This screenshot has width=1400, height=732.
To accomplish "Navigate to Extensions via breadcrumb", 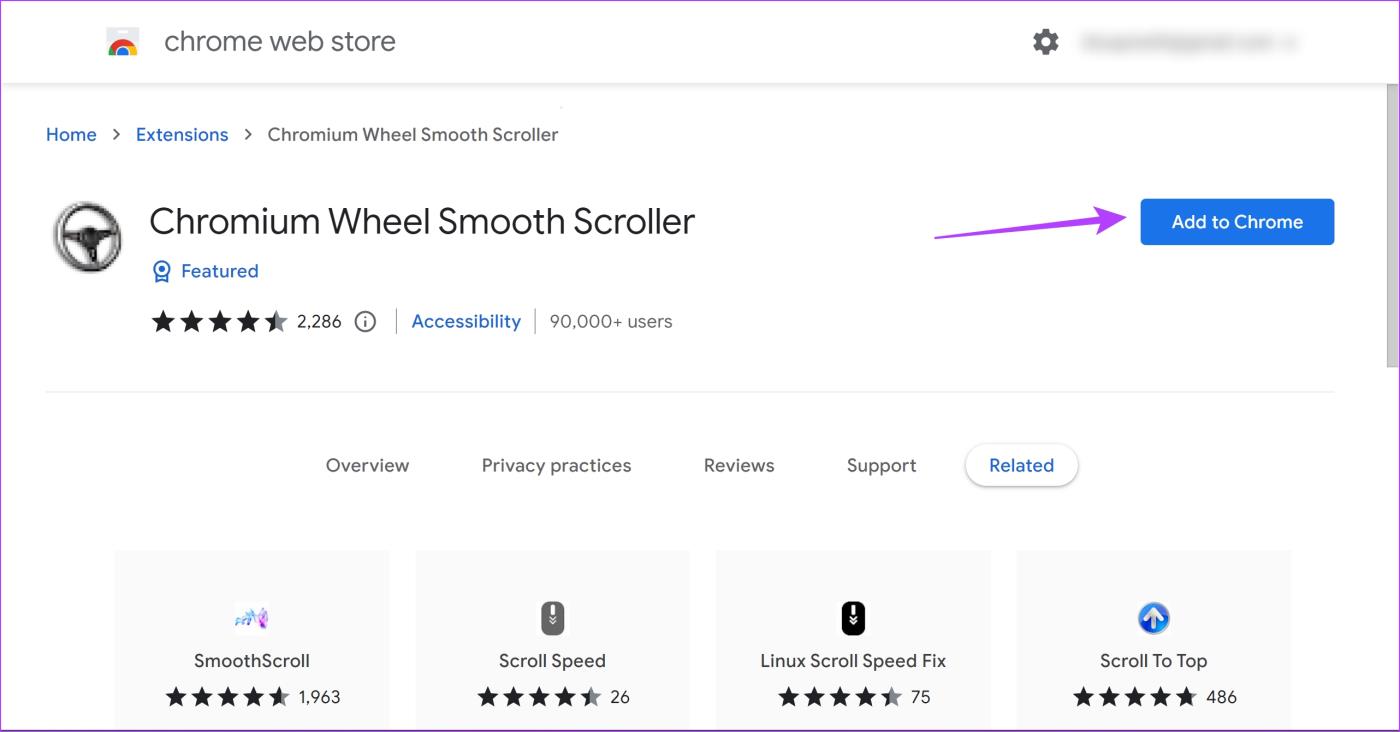I will (182, 134).
